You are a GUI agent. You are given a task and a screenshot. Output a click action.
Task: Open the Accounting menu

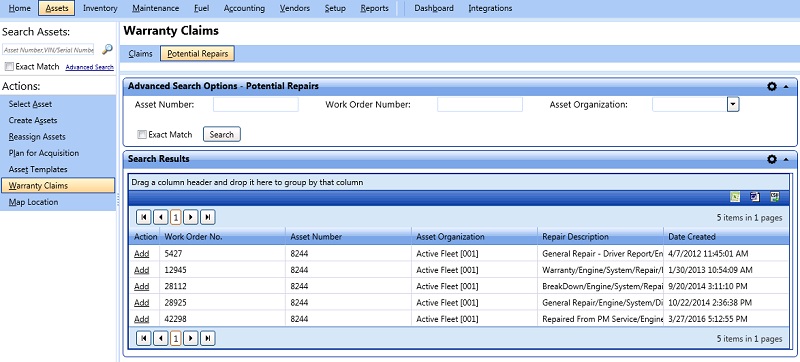tap(244, 8)
